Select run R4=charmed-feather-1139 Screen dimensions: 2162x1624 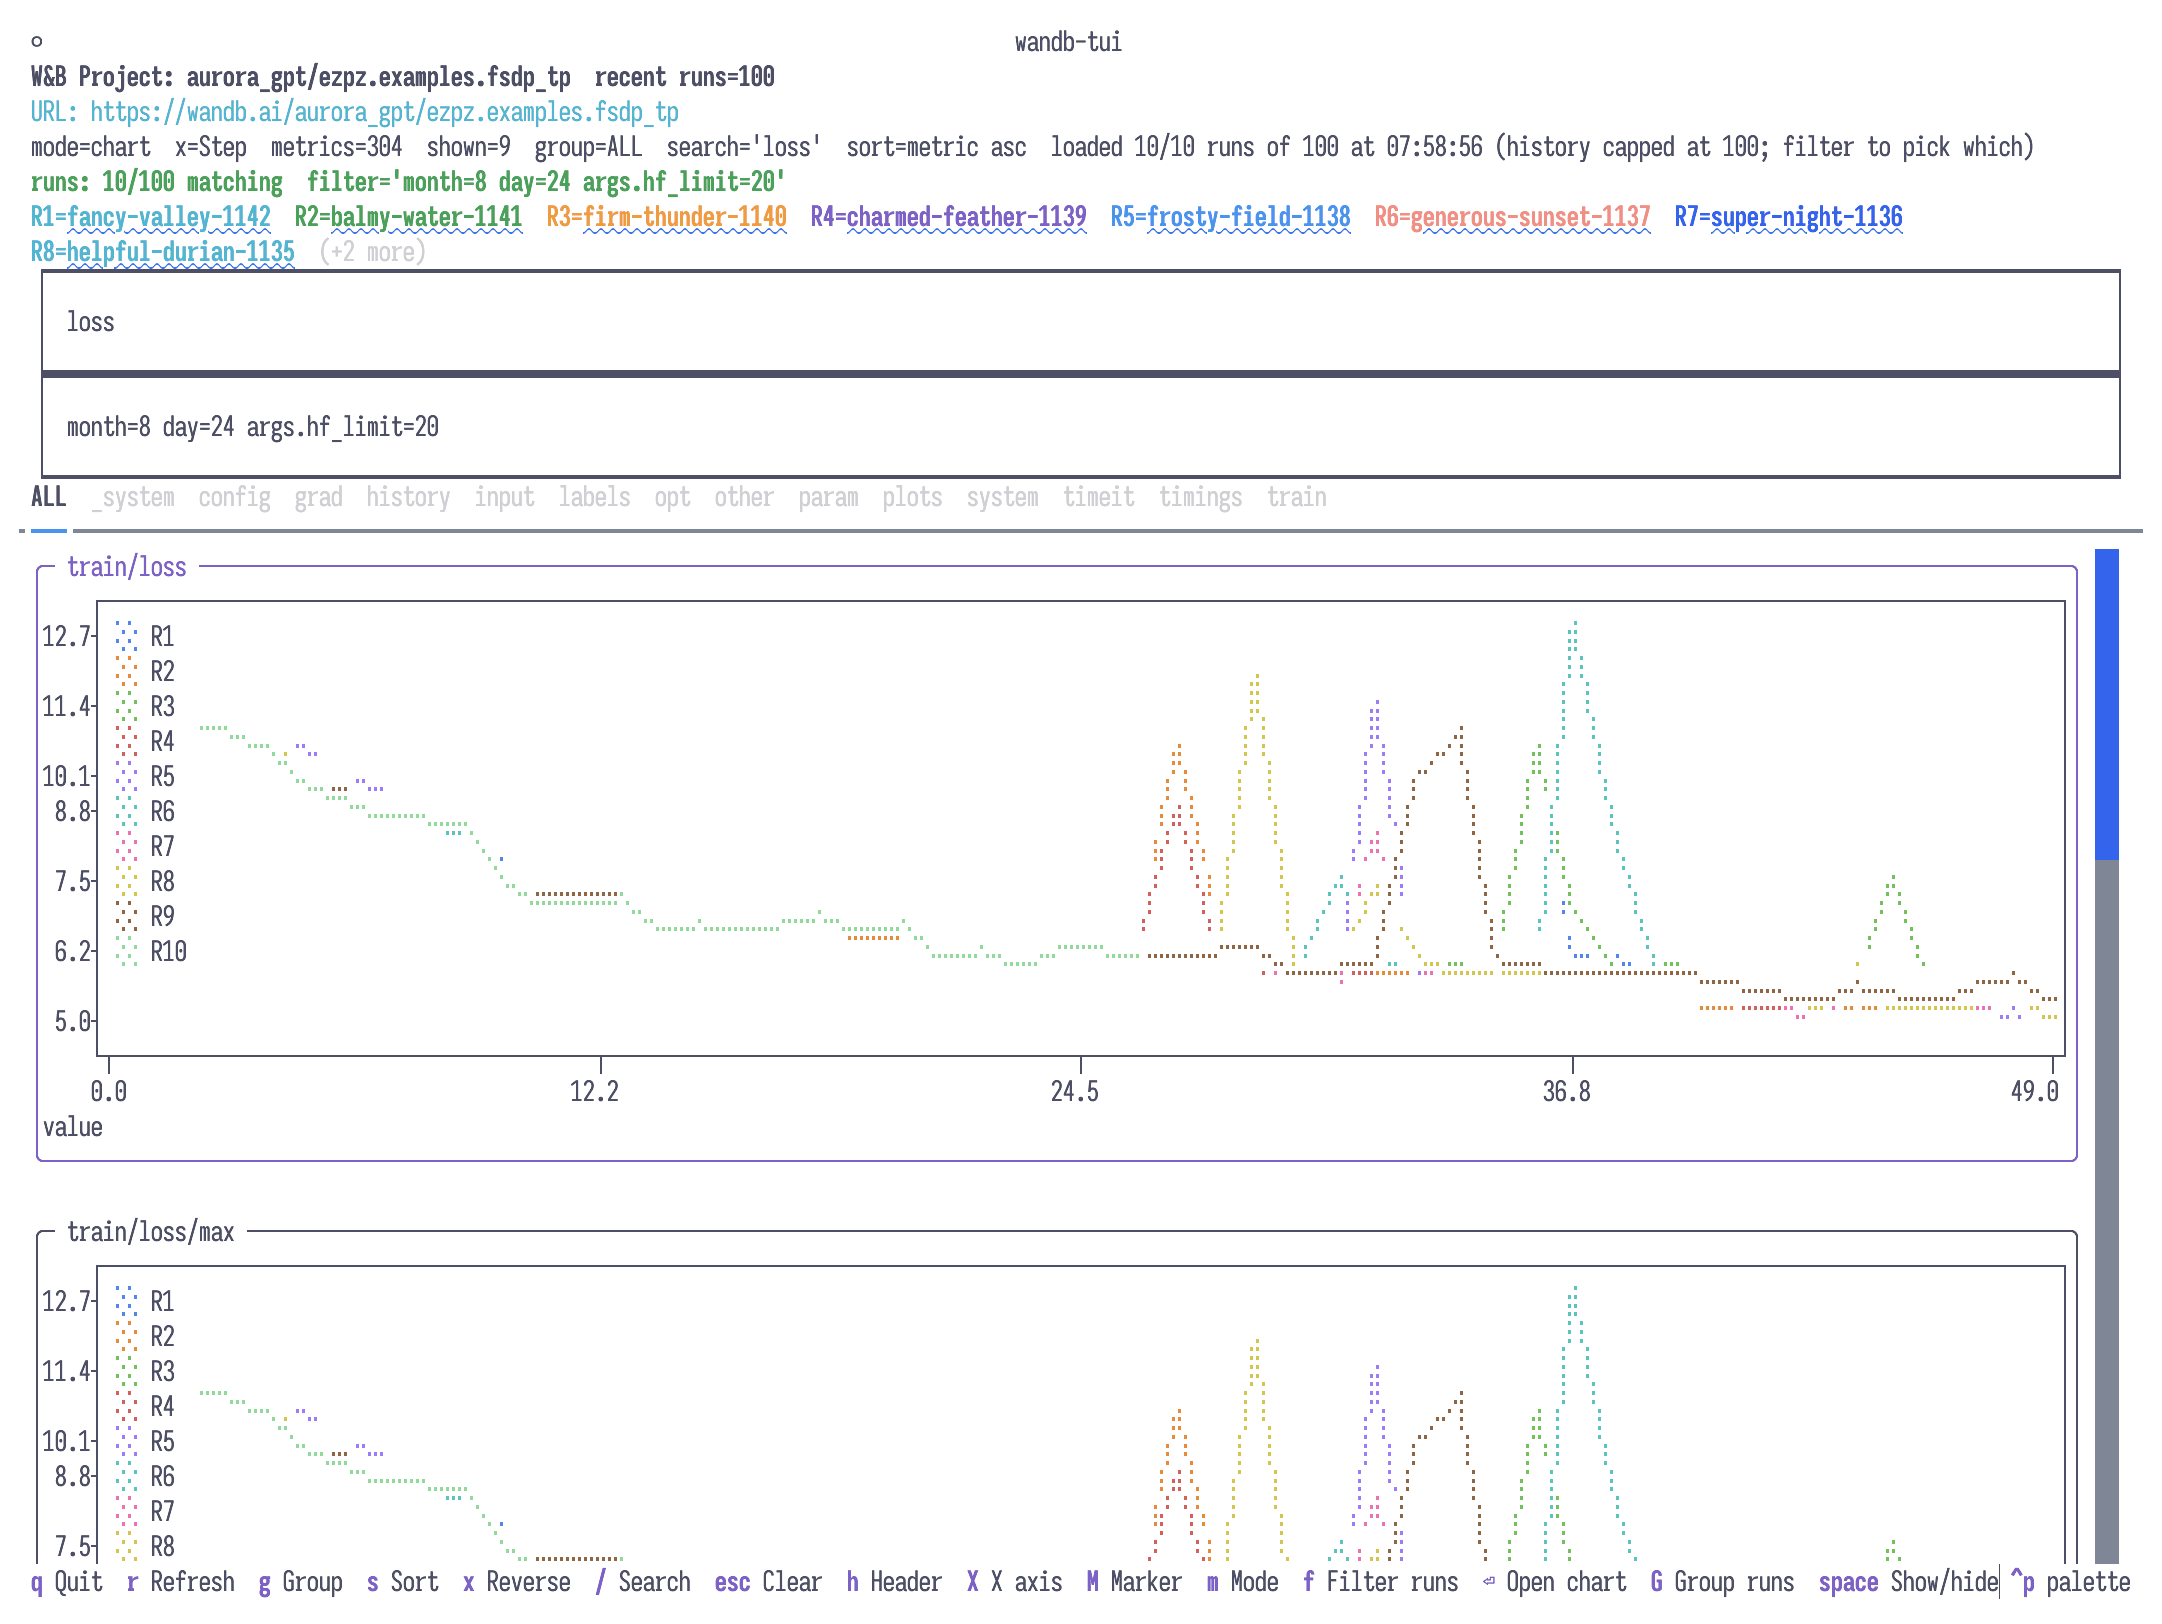pyautogui.click(x=948, y=217)
